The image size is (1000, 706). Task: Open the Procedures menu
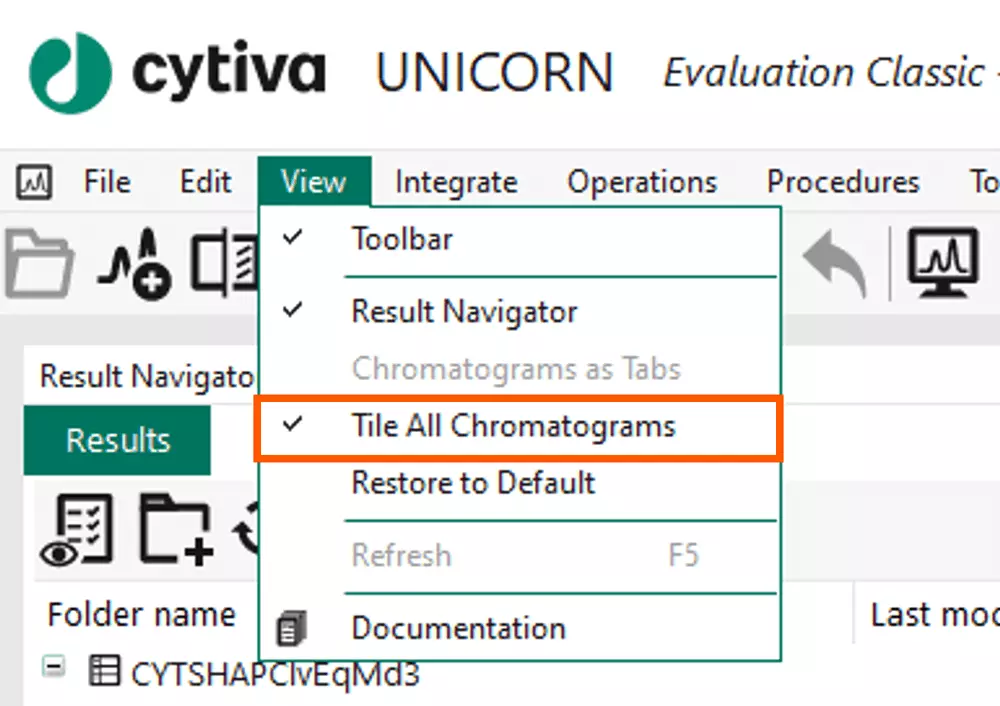[x=843, y=182]
